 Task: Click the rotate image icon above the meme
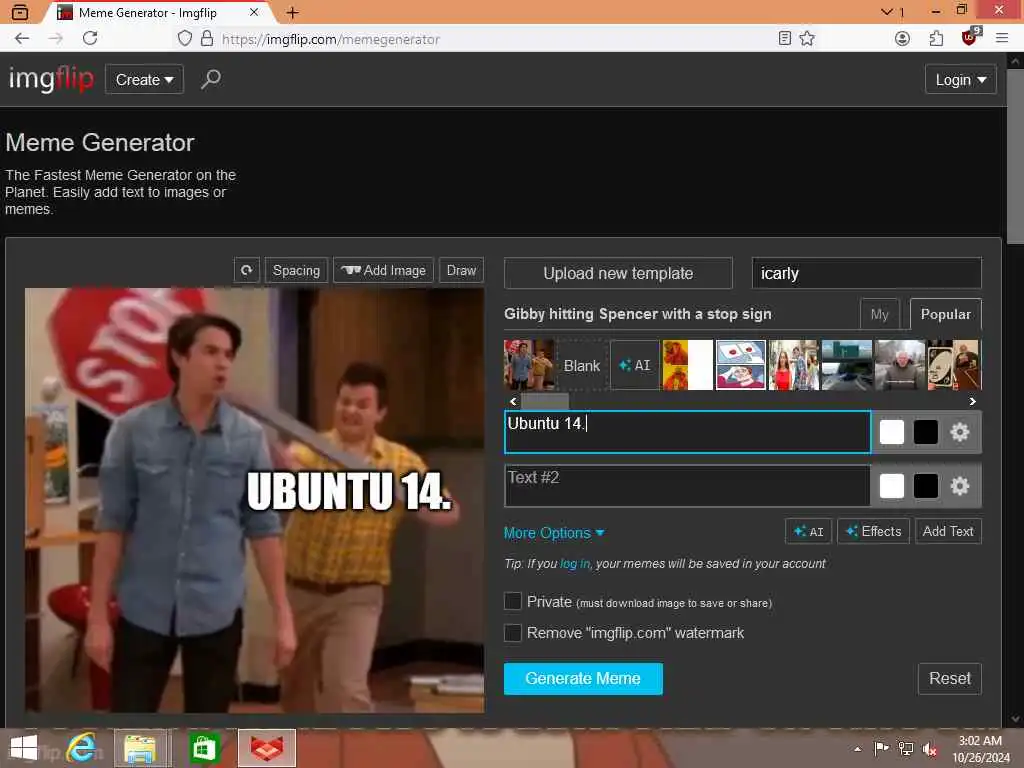tap(247, 270)
